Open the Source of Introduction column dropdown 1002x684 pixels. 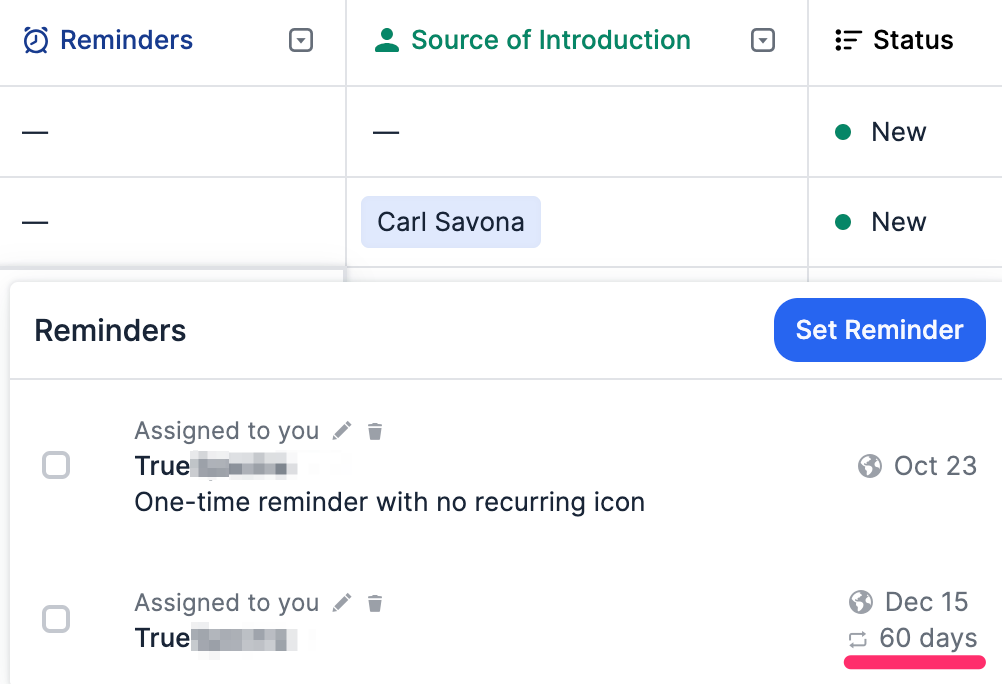pyautogui.click(x=763, y=40)
